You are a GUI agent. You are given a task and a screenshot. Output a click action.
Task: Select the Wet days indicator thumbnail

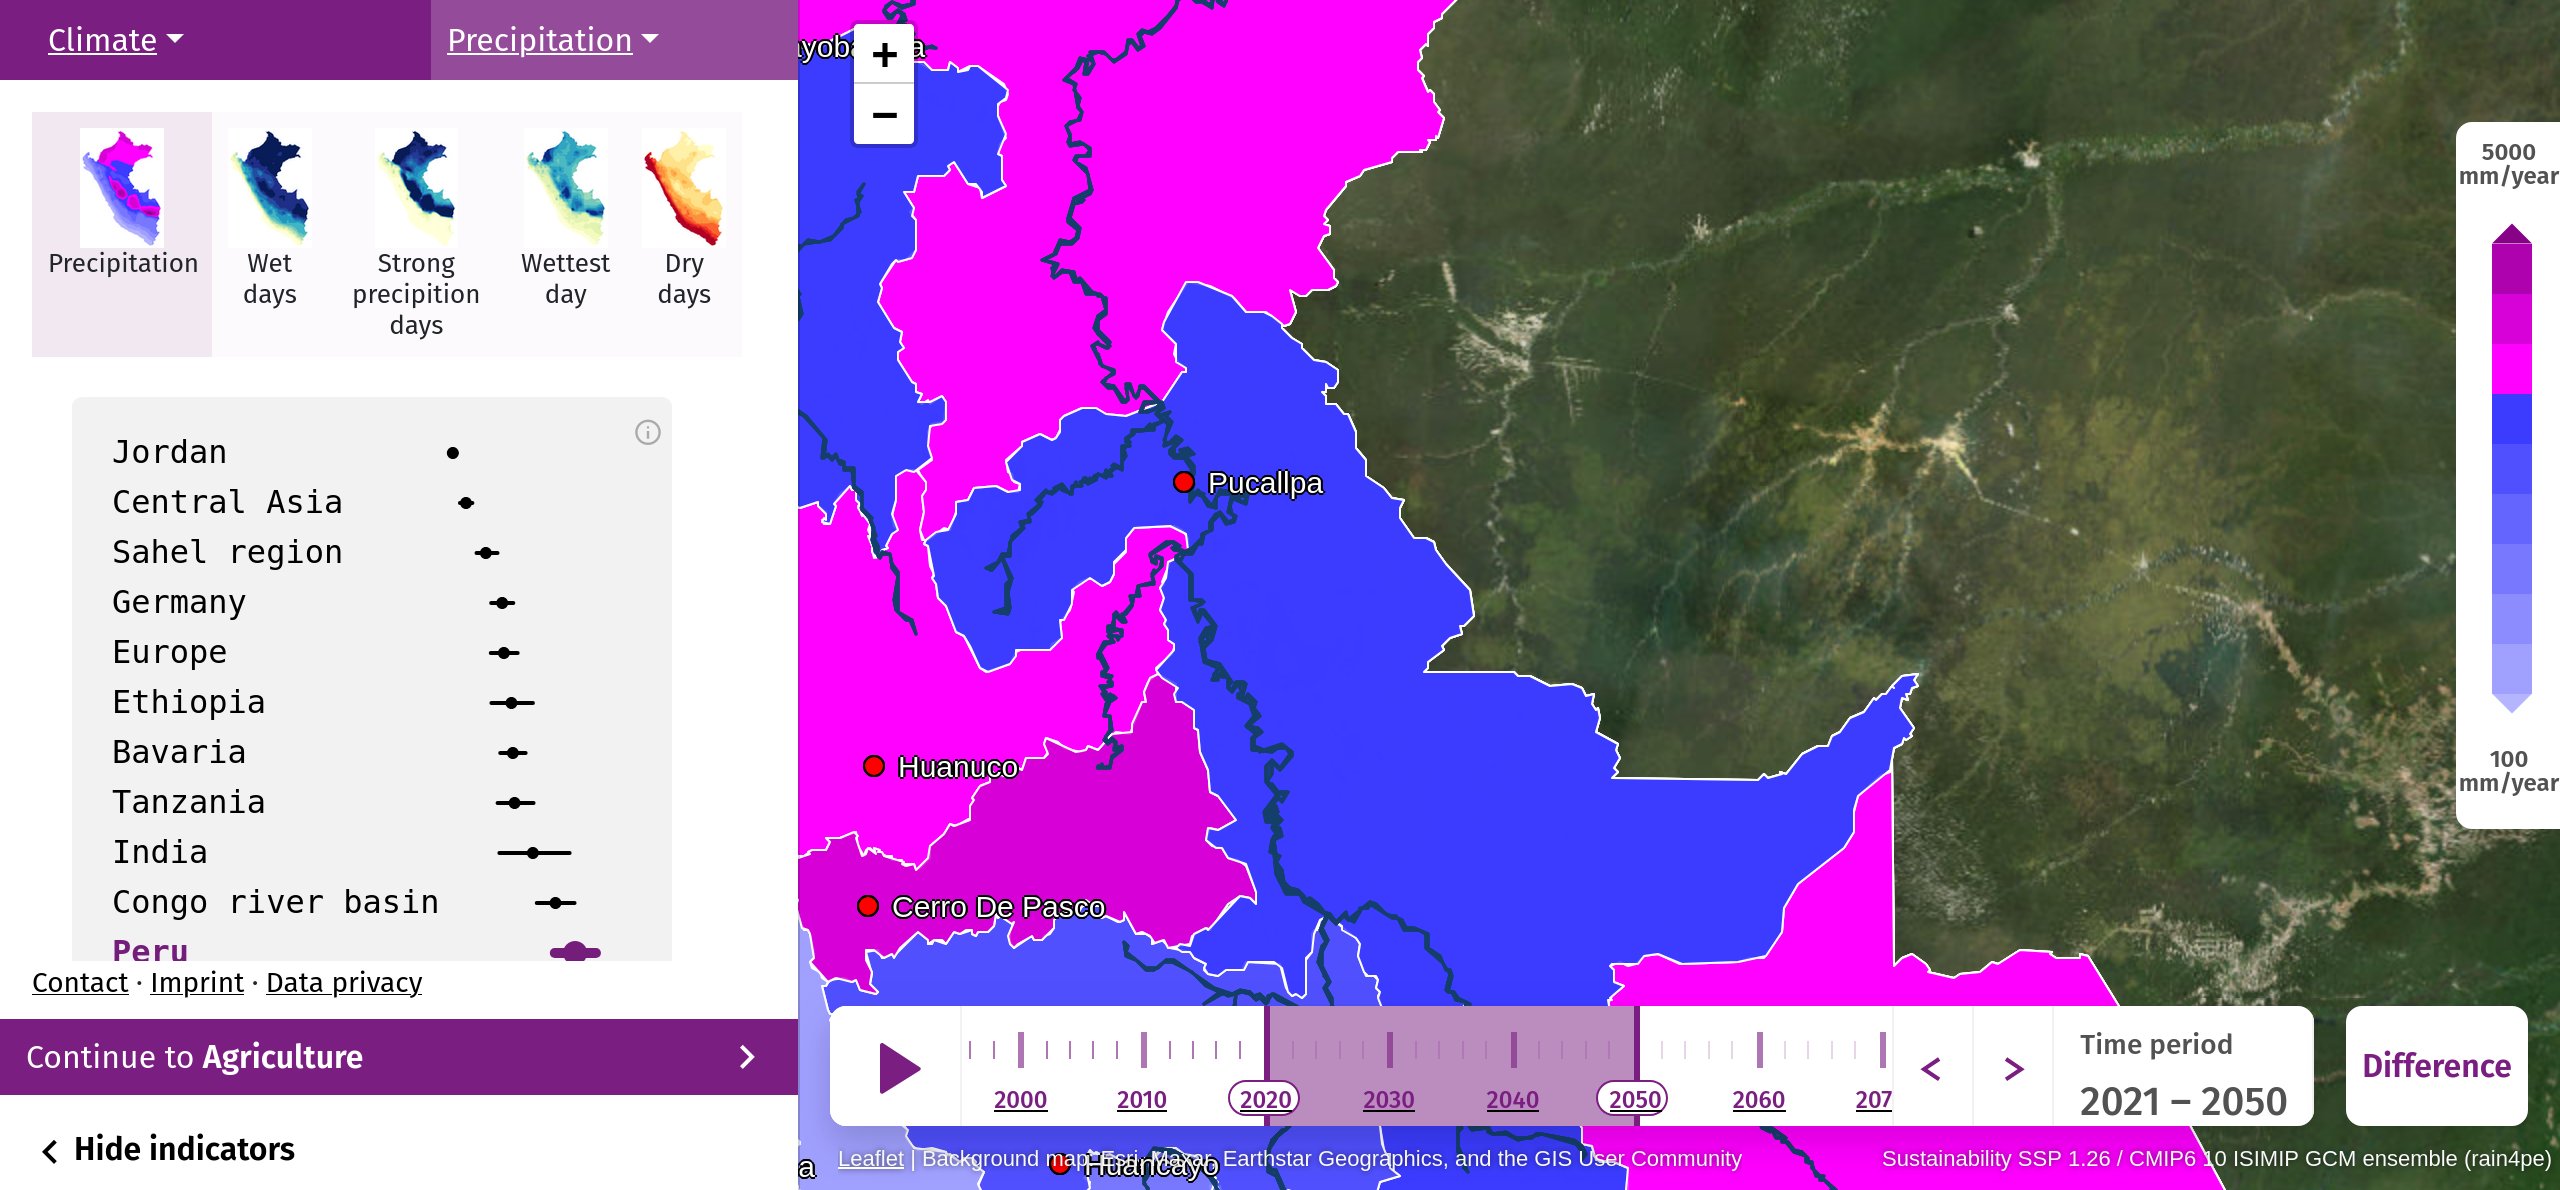269,234
